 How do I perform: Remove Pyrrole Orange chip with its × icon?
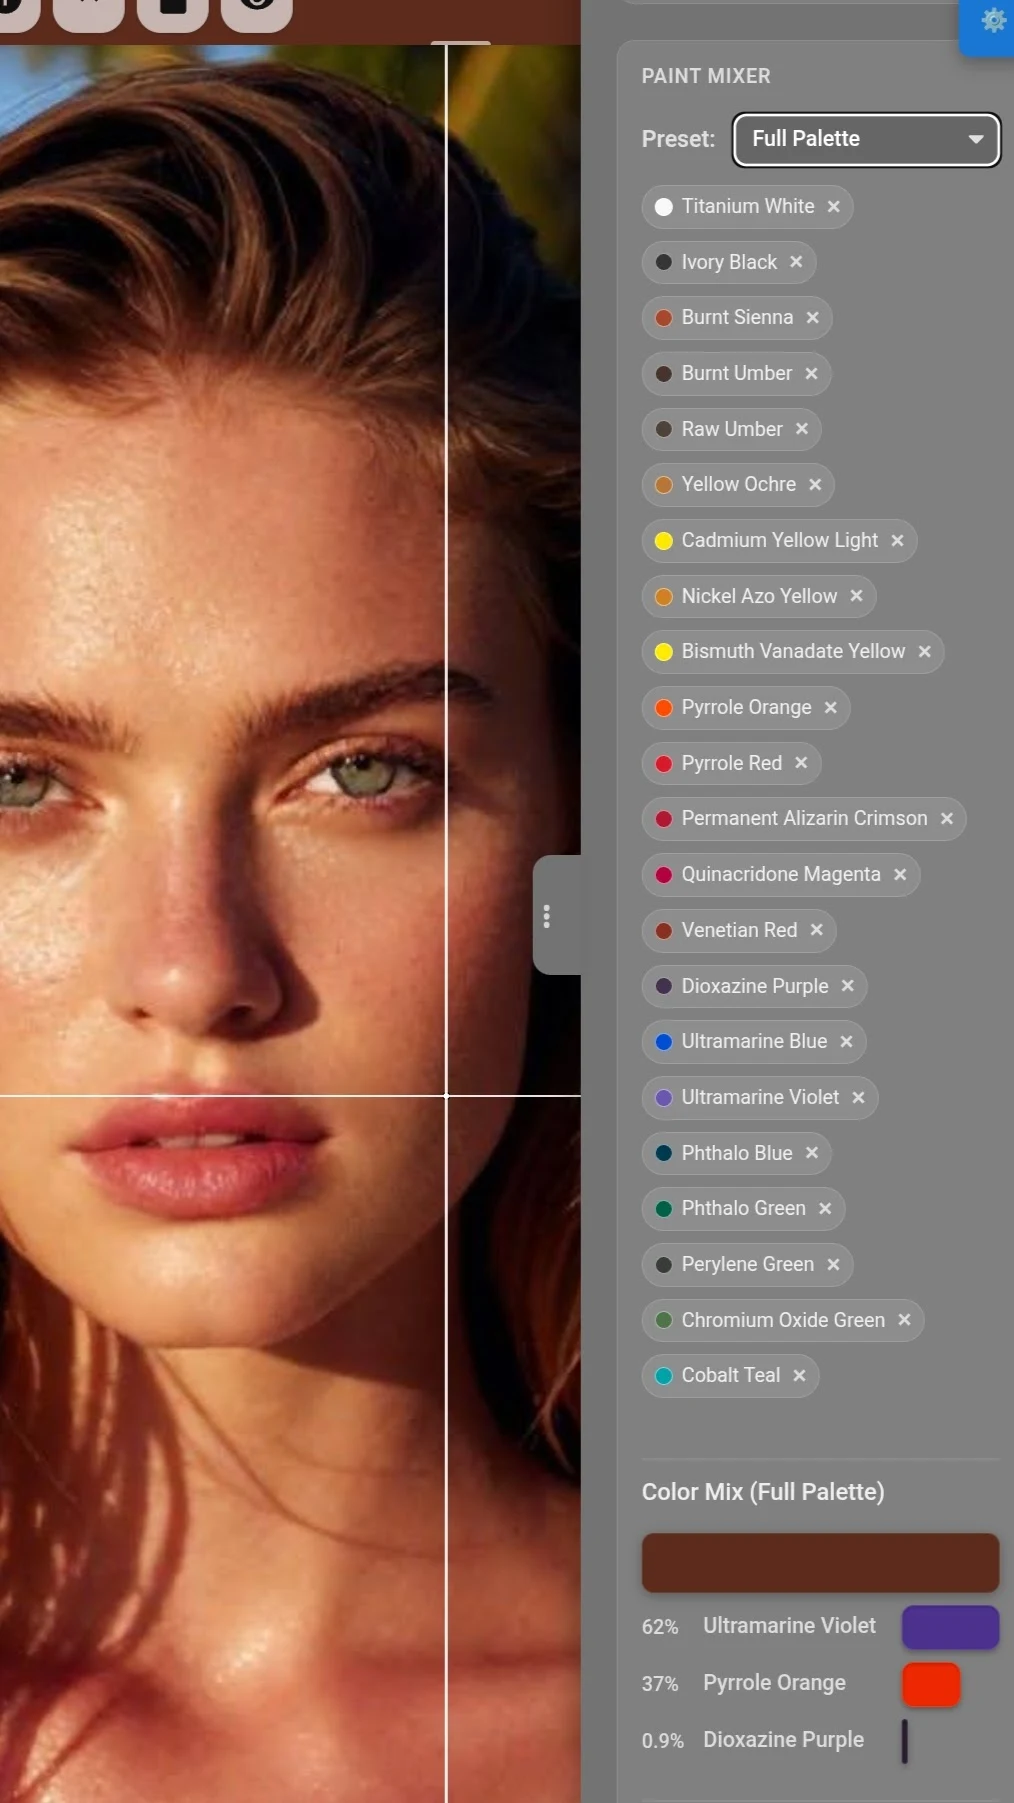pyautogui.click(x=831, y=707)
